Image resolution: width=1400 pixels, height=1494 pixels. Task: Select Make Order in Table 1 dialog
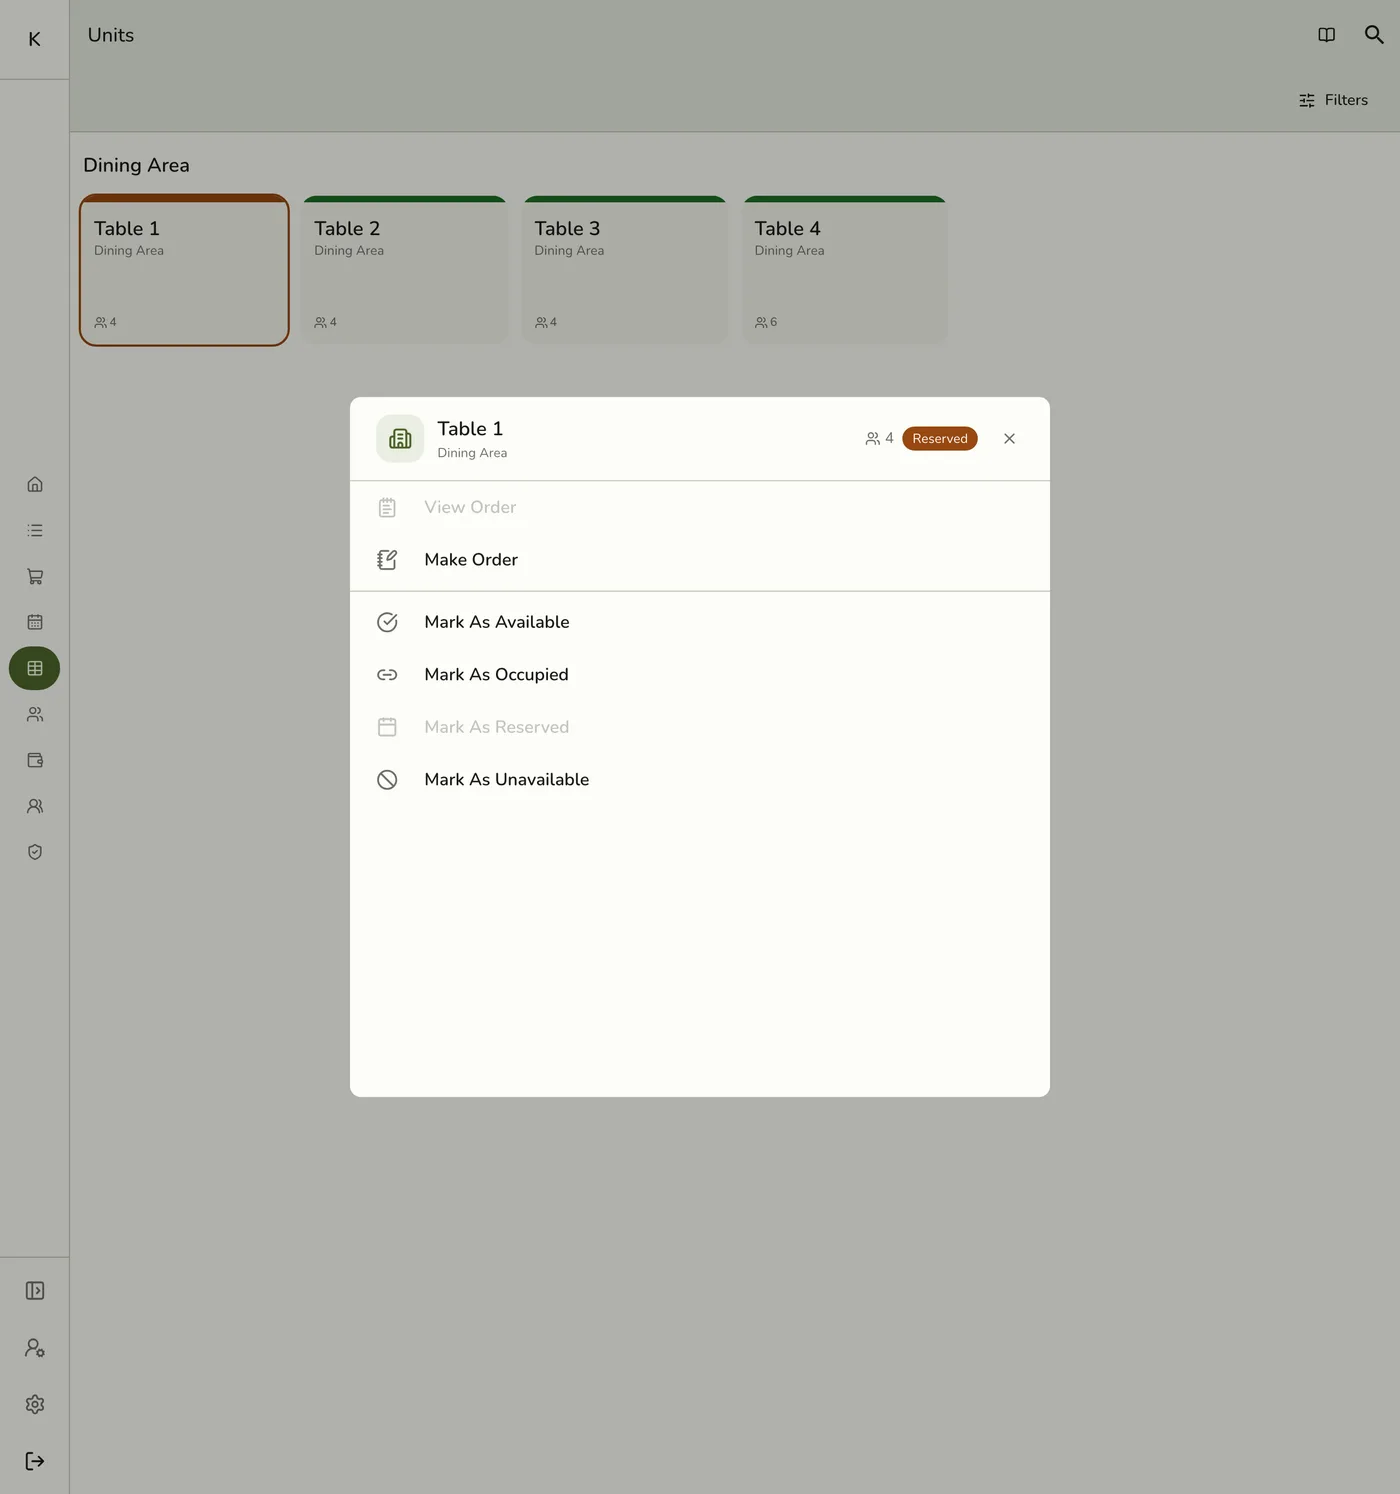click(x=700, y=560)
